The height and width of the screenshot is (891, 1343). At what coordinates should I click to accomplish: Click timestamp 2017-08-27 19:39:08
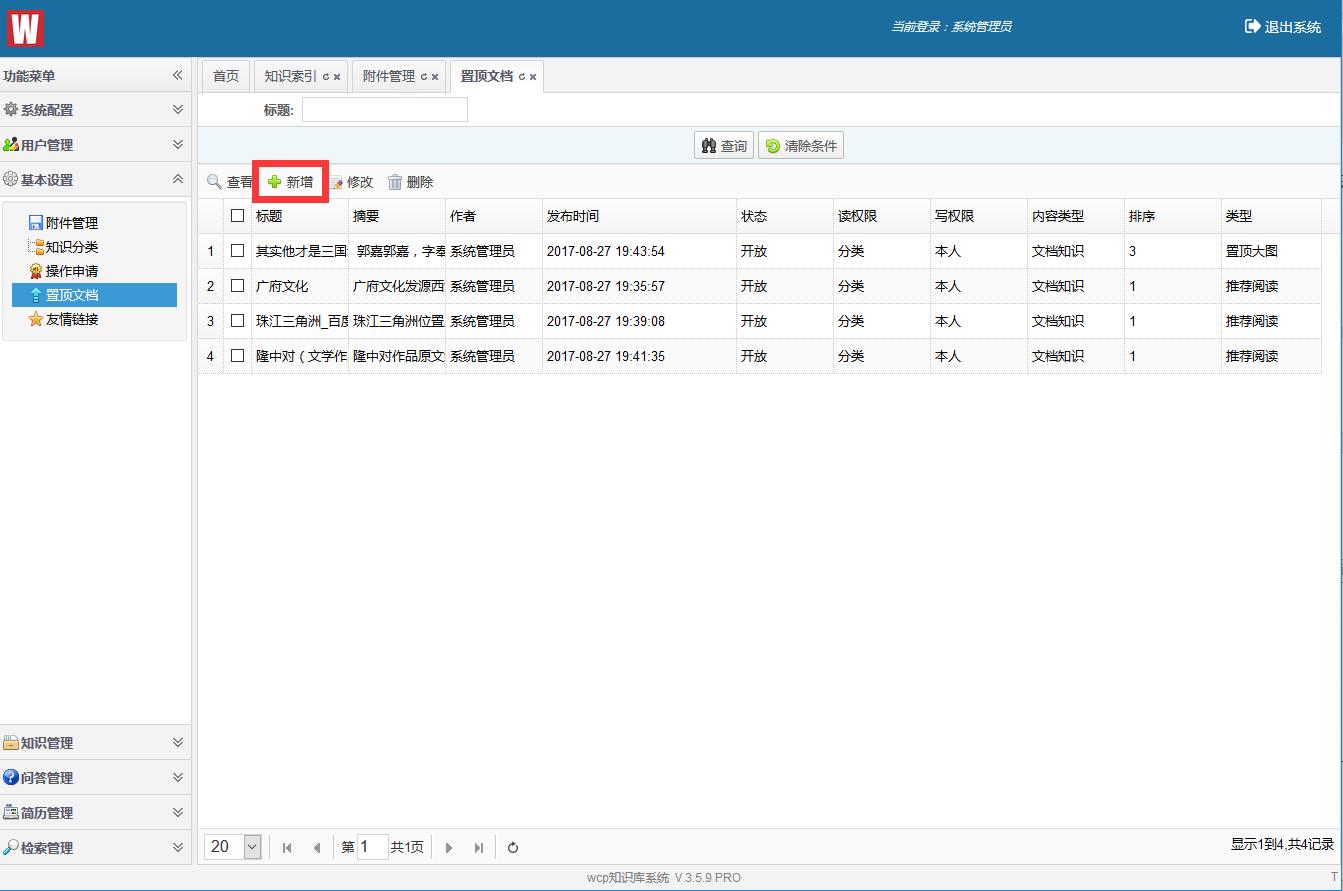[x=606, y=321]
